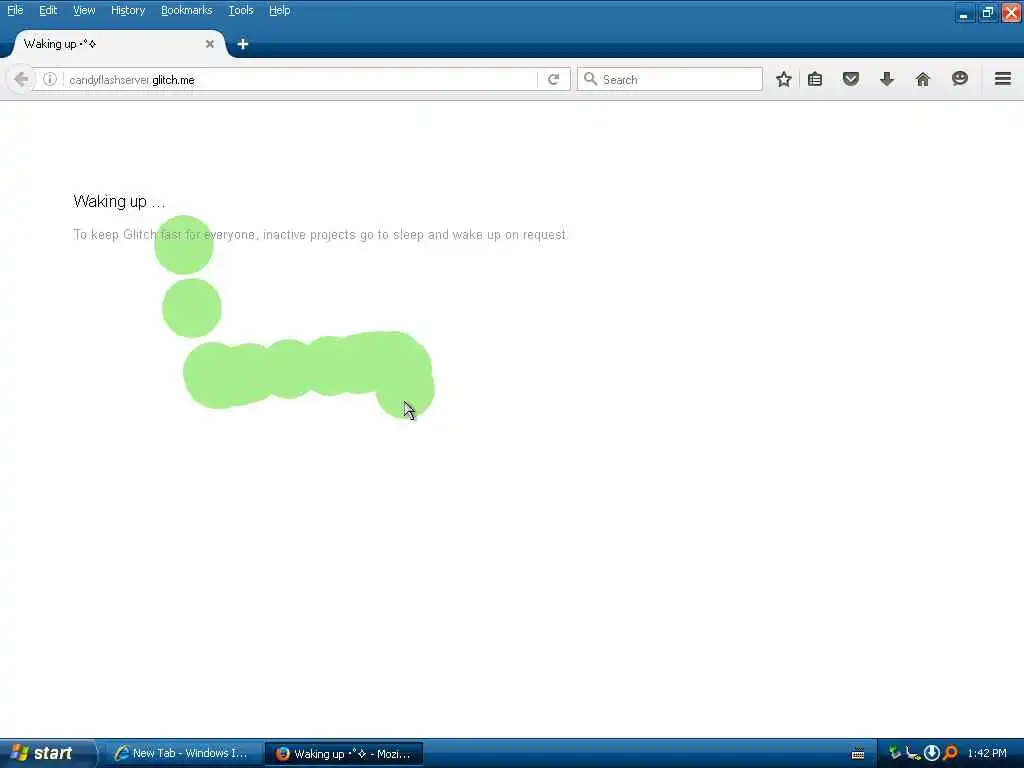Click the green network tray icon

895,753
